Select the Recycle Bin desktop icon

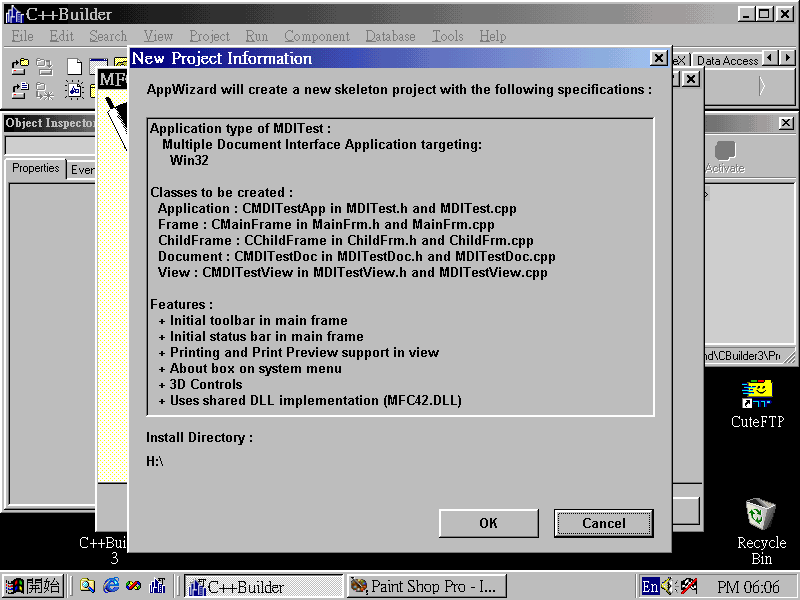[x=761, y=532]
